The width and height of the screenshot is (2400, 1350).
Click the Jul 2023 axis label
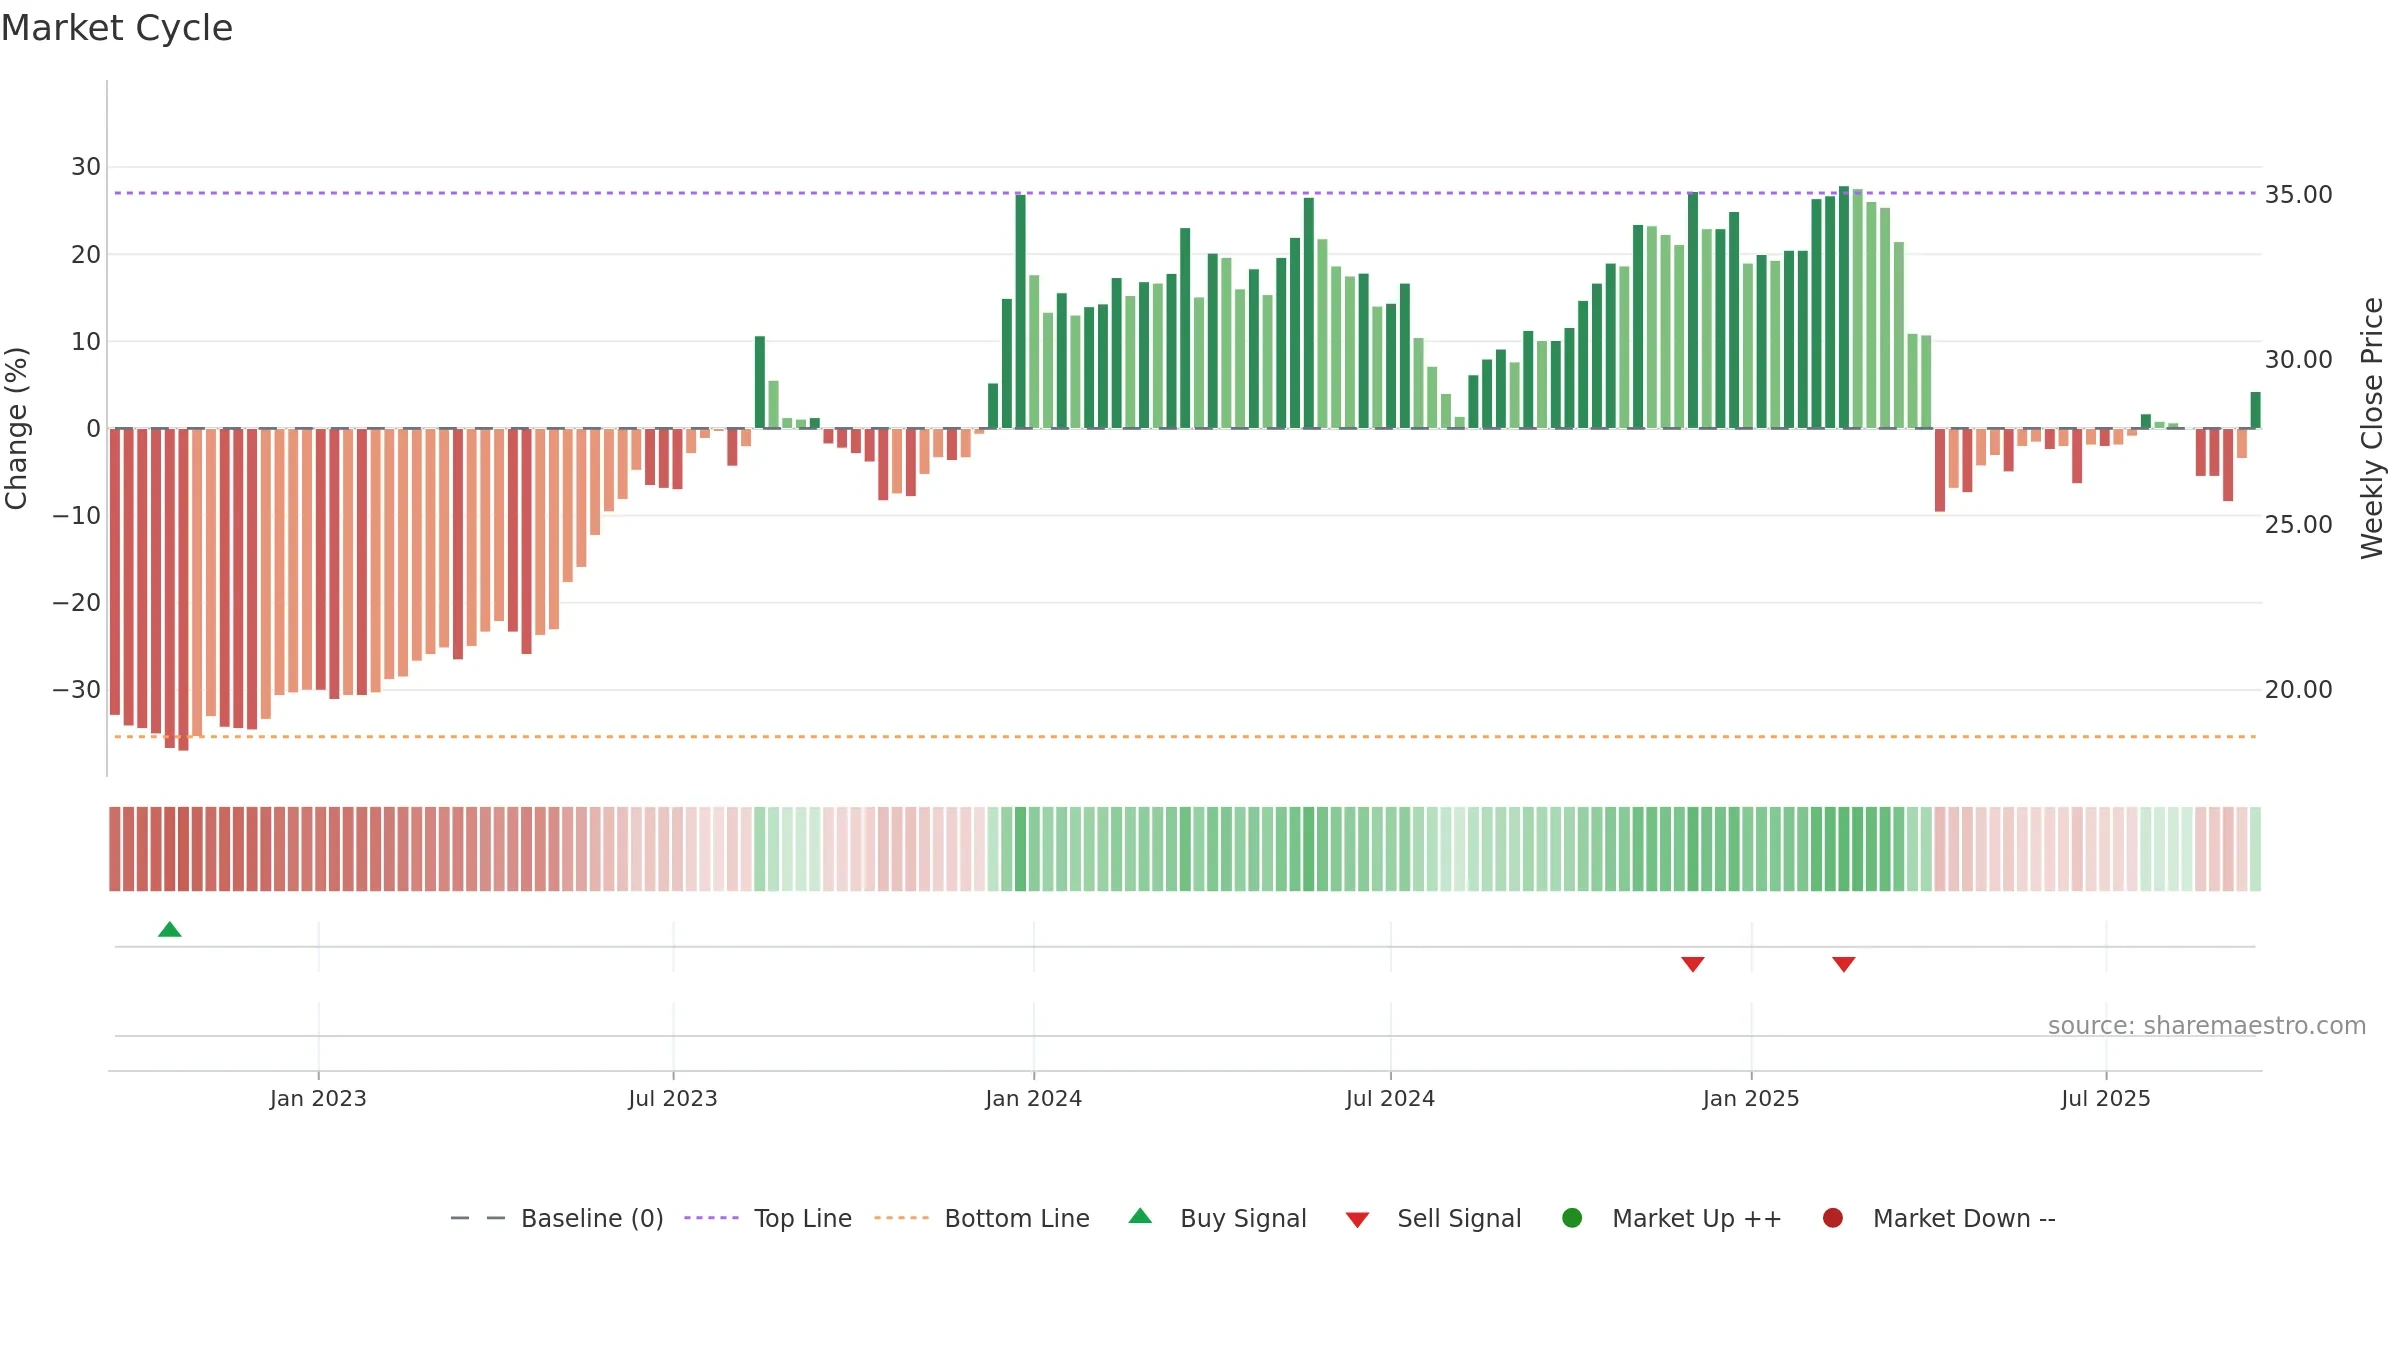[x=673, y=1098]
